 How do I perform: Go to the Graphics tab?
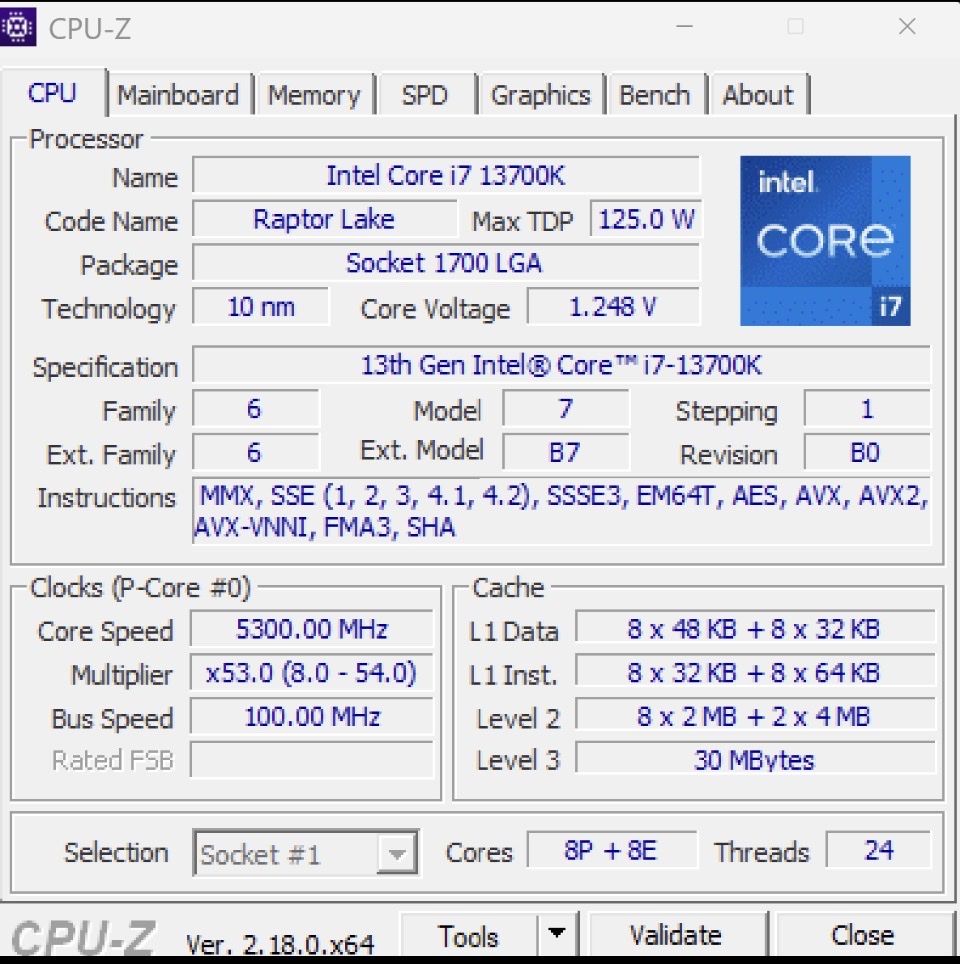pos(540,95)
